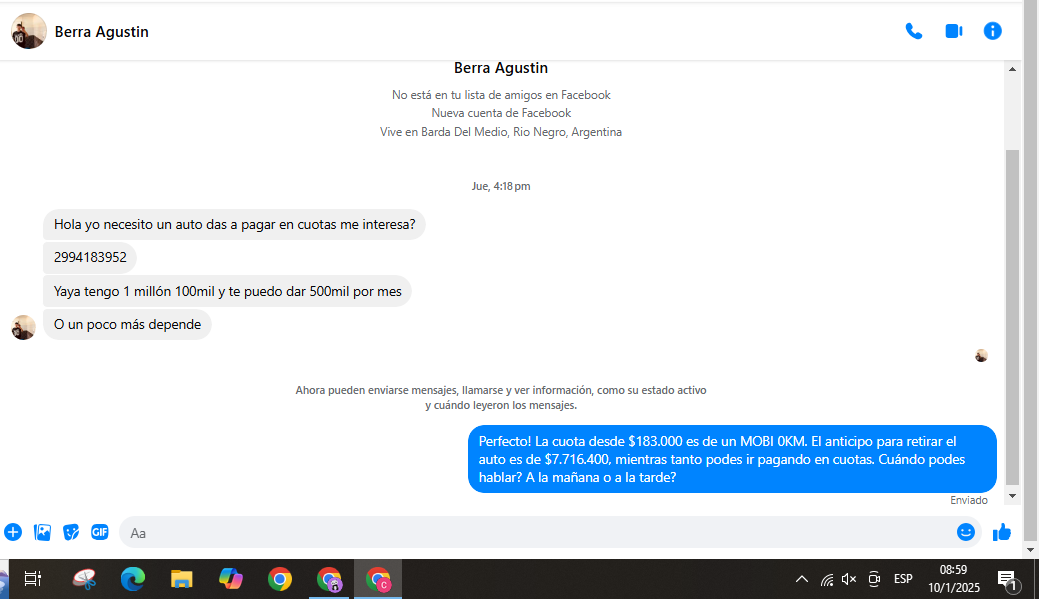
Task: Open Windows notification center
Action: (x=1007, y=579)
